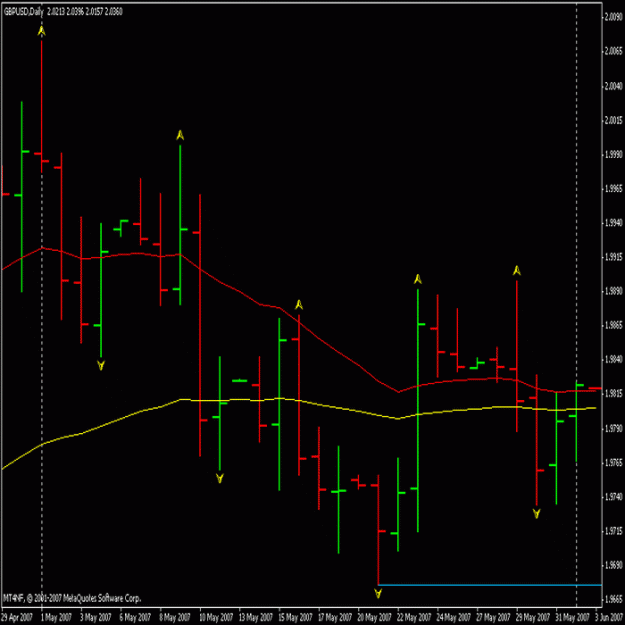Click the 2.0040 price label

(614, 86)
